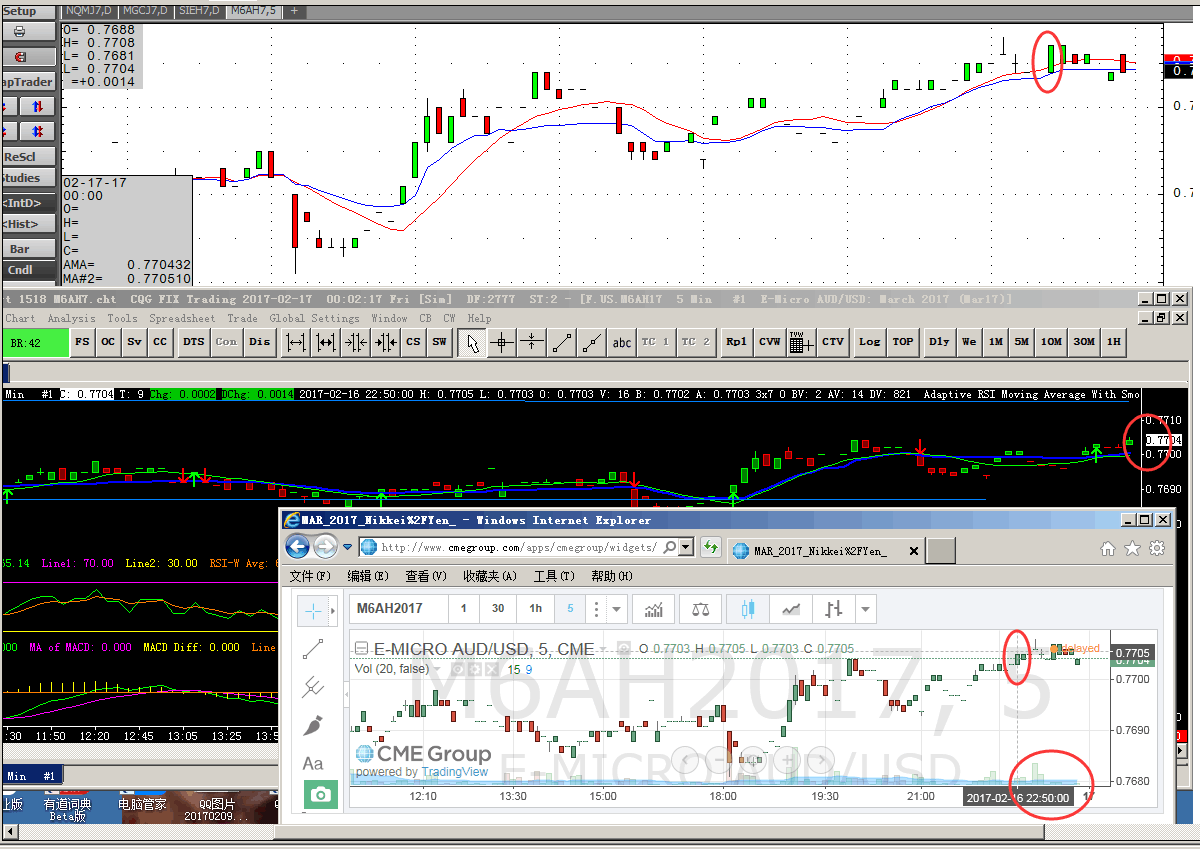Take a chart snapshot with the camera icon
Viewport: 1200px width, 849px height.
pos(321,795)
